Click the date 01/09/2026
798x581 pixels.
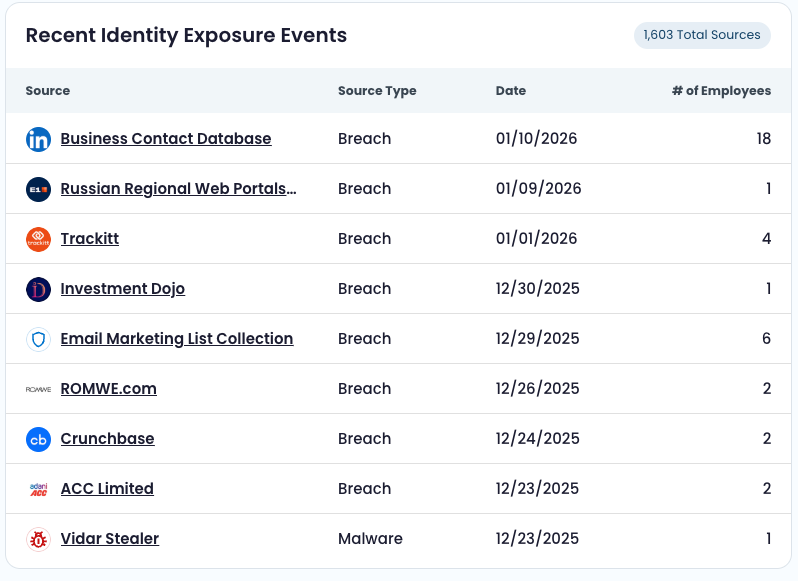[x=538, y=188]
